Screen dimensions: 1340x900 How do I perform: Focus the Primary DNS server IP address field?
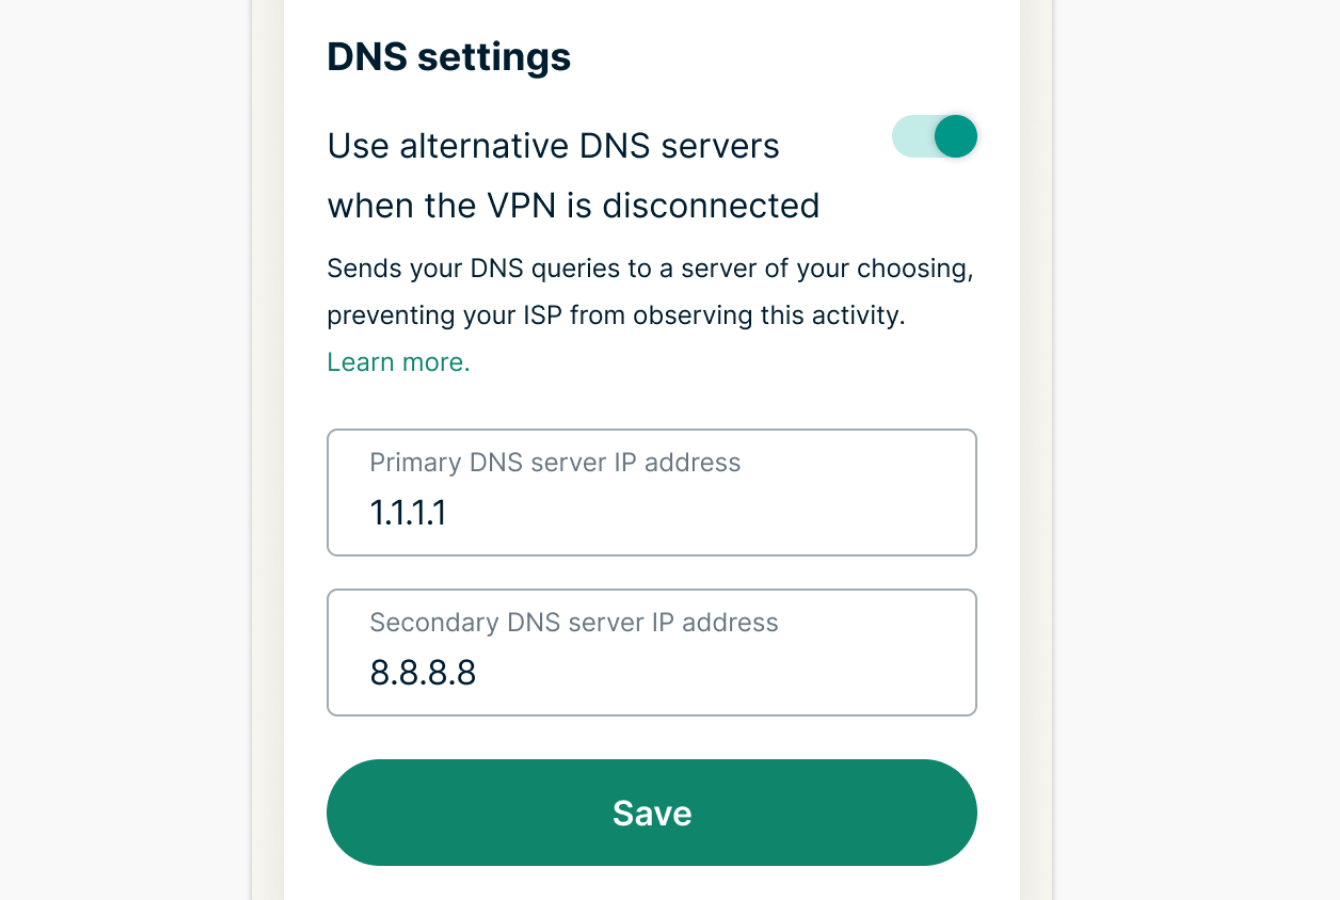pos(651,493)
